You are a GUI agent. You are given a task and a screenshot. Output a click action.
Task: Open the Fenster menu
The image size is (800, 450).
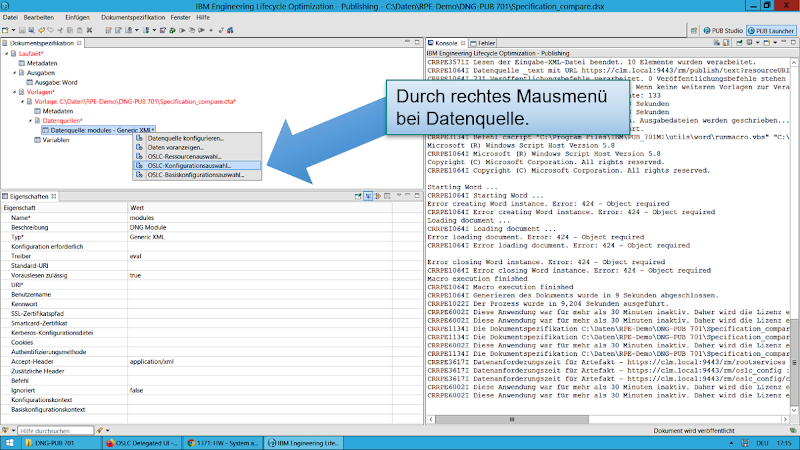point(180,17)
